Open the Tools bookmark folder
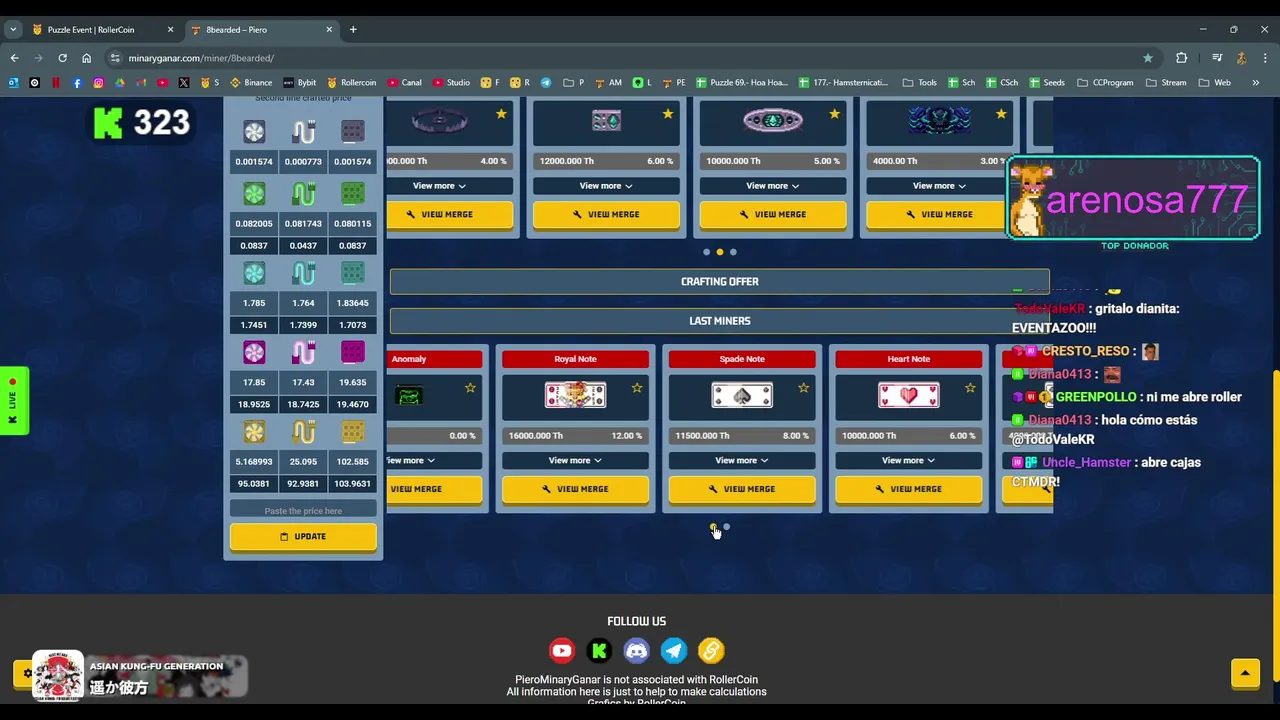 tap(919, 83)
